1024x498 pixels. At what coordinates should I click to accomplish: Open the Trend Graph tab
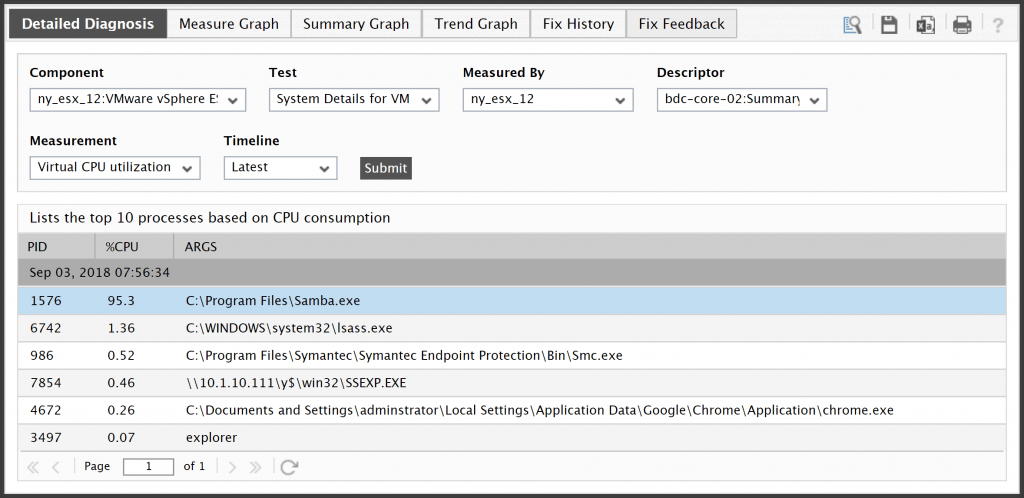point(476,24)
